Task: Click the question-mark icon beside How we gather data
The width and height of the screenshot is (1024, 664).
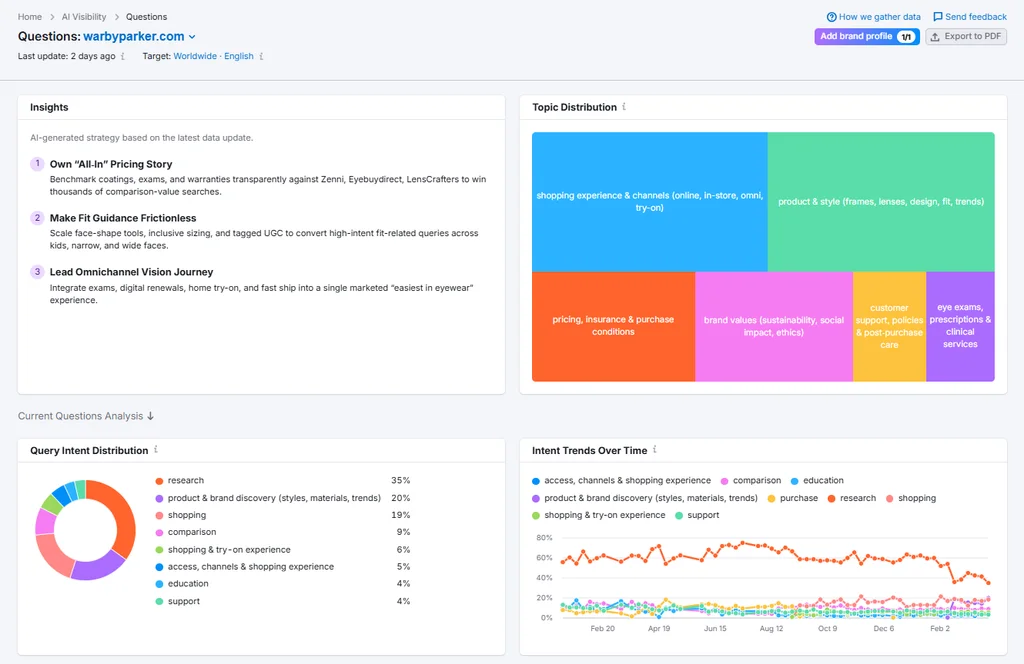Action: [831, 17]
